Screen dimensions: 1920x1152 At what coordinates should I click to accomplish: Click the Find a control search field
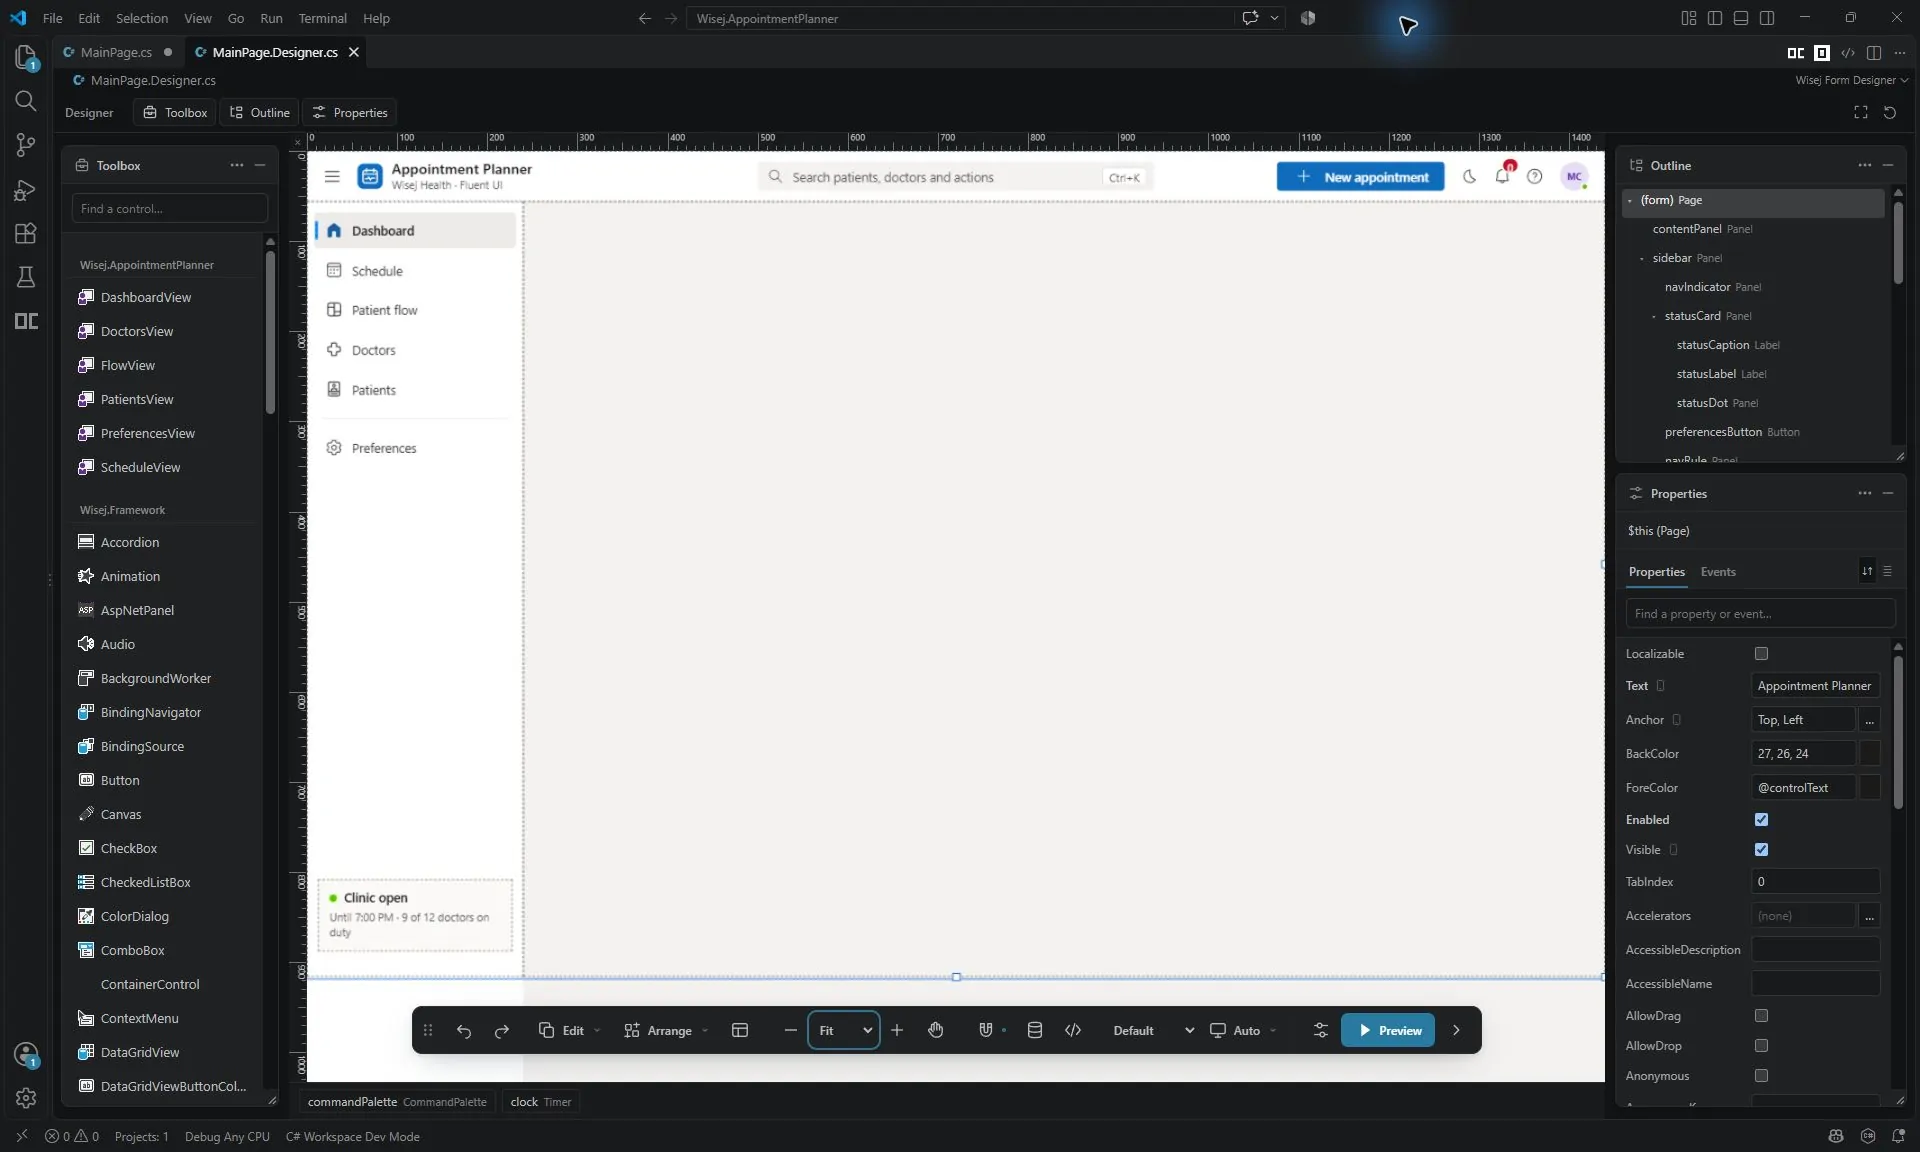click(170, 208)
